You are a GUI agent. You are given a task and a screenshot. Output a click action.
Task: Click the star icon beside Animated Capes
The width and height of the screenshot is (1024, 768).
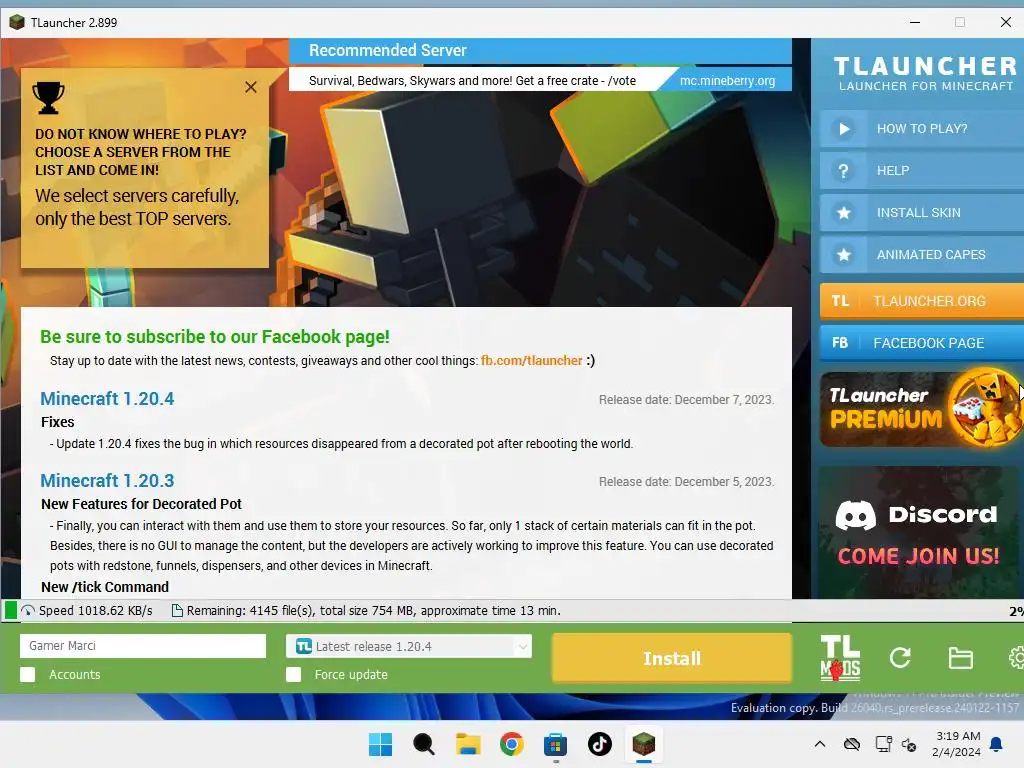point(844,255)
